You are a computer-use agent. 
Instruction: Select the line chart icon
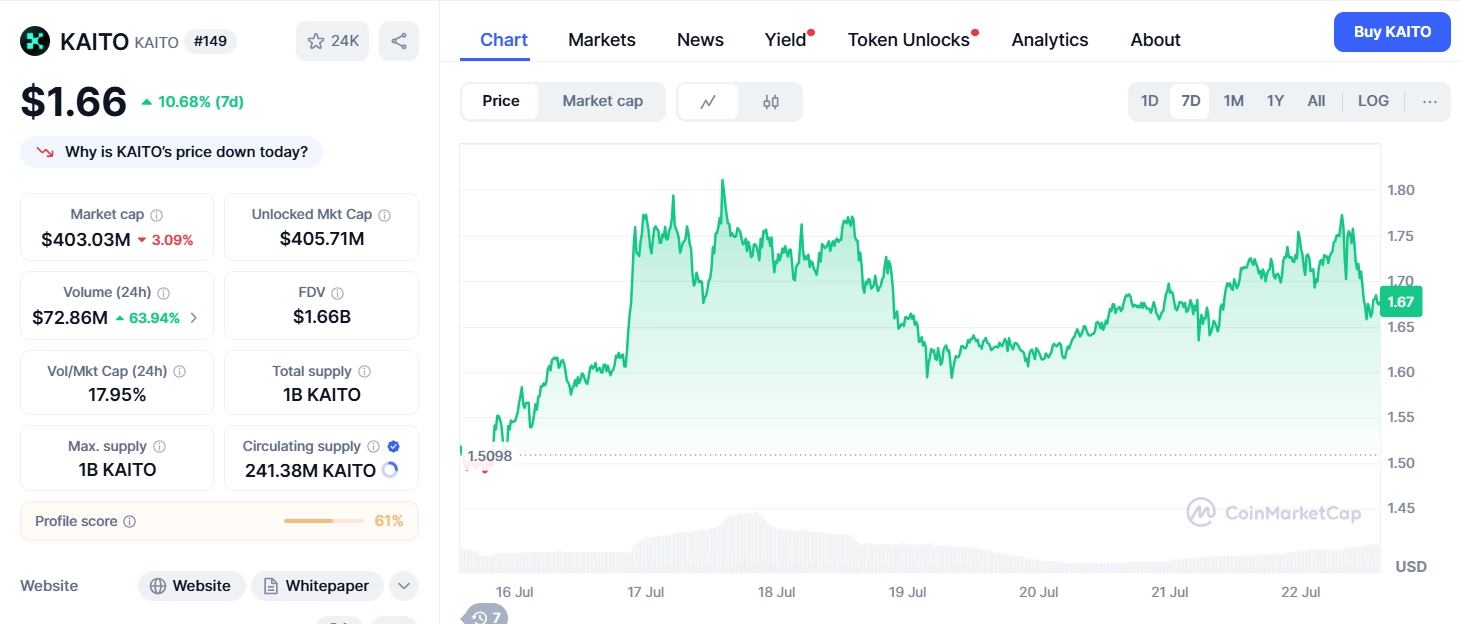[x=709, y=101]
